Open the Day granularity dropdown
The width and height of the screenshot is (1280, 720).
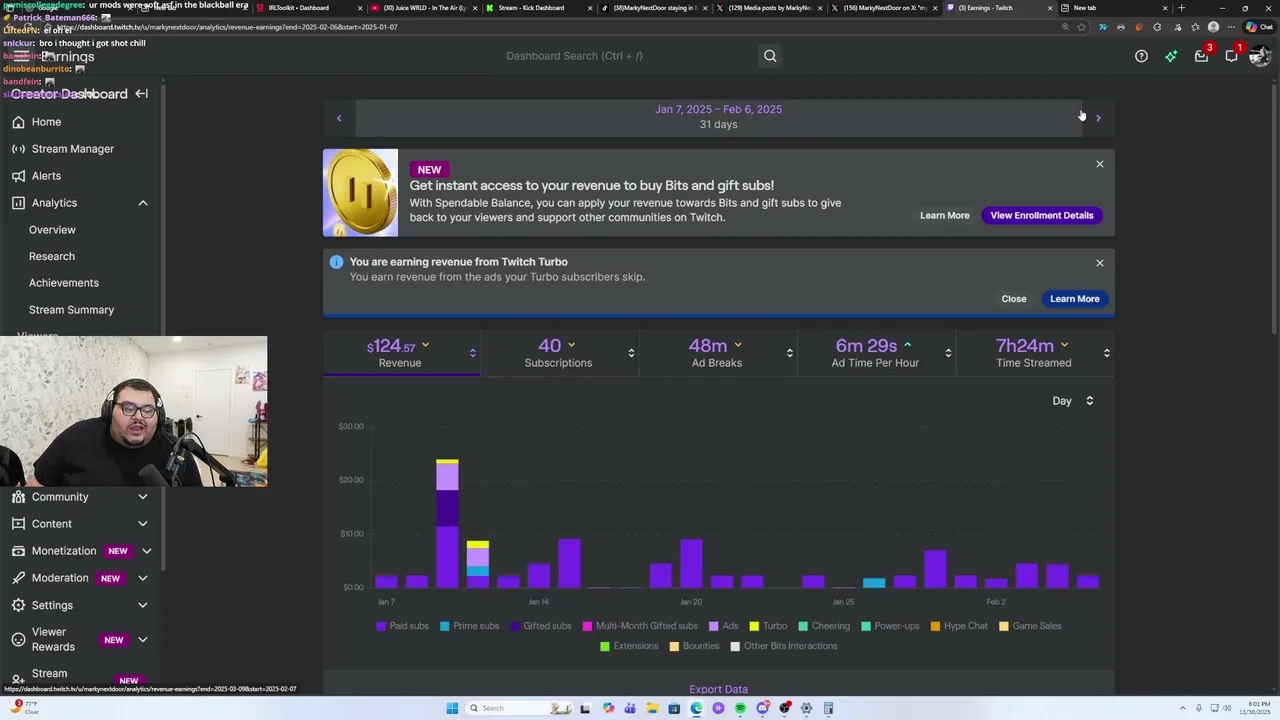[1073, 401]
